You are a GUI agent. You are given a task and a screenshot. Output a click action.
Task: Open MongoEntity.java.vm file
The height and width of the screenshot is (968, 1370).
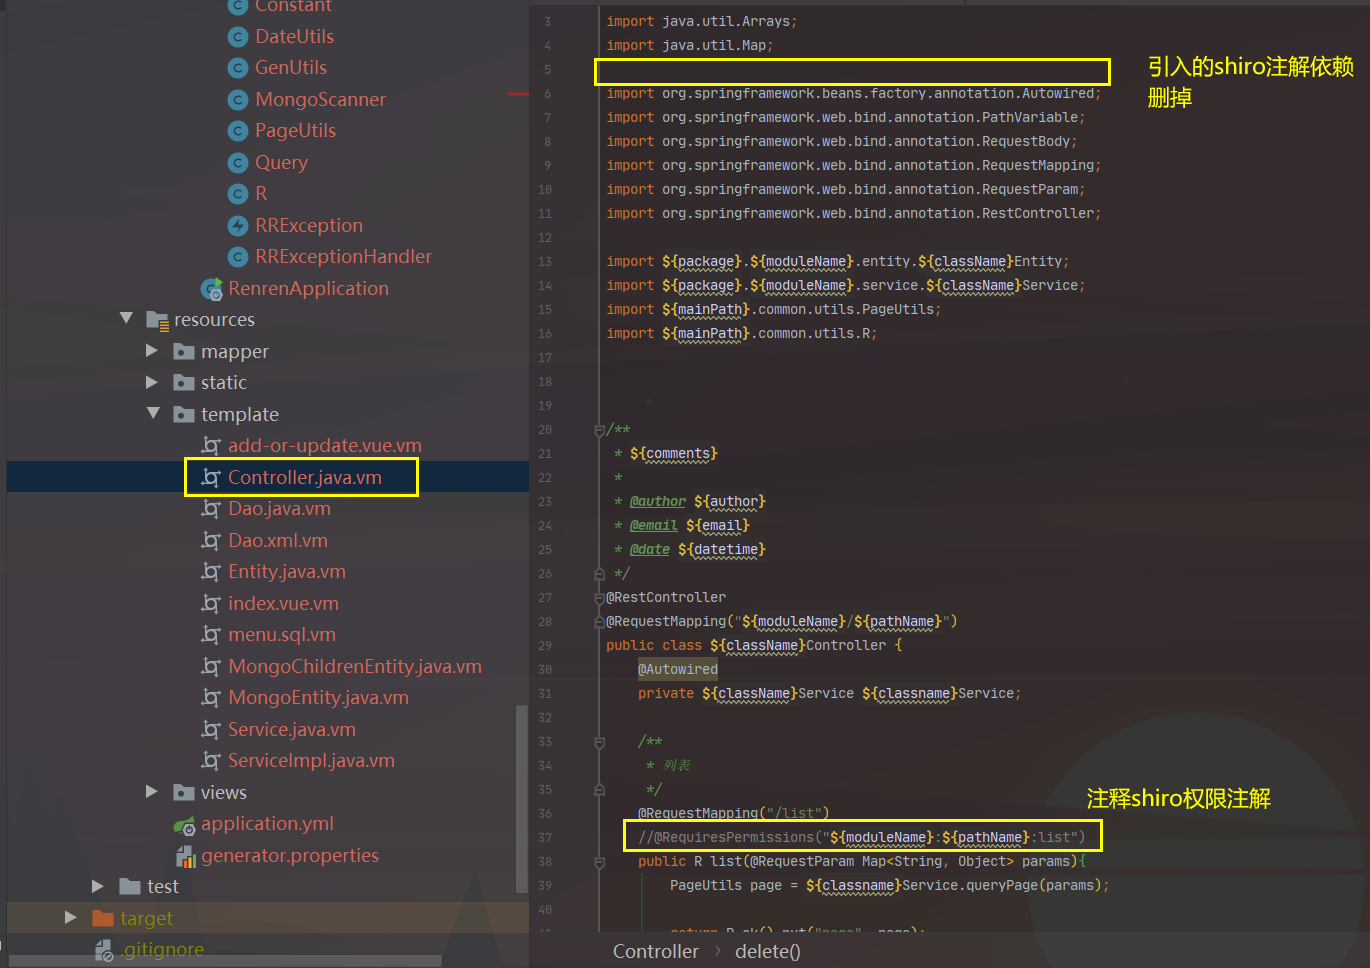[318, 698]
